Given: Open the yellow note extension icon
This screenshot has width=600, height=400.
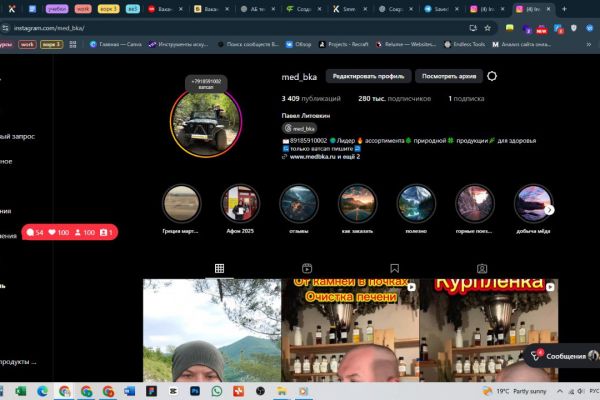Looking at the screenshot, I should pyautogui.click(x=509, y=28).
